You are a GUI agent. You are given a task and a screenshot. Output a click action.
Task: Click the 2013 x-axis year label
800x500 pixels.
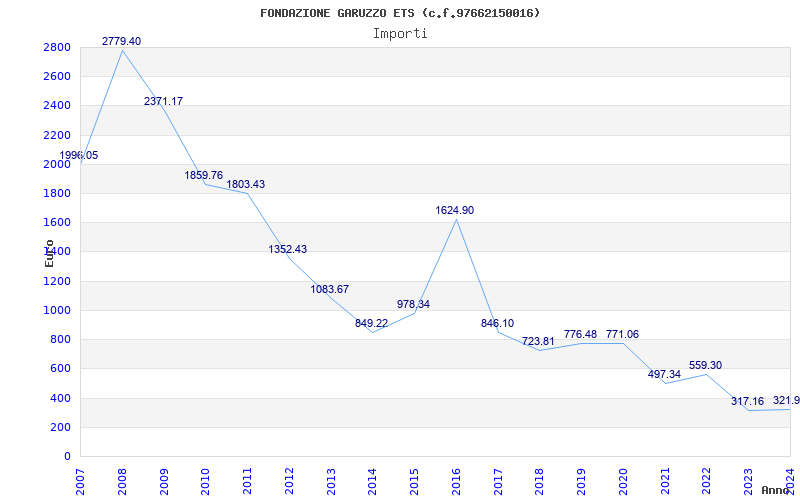tap(331, 482)
